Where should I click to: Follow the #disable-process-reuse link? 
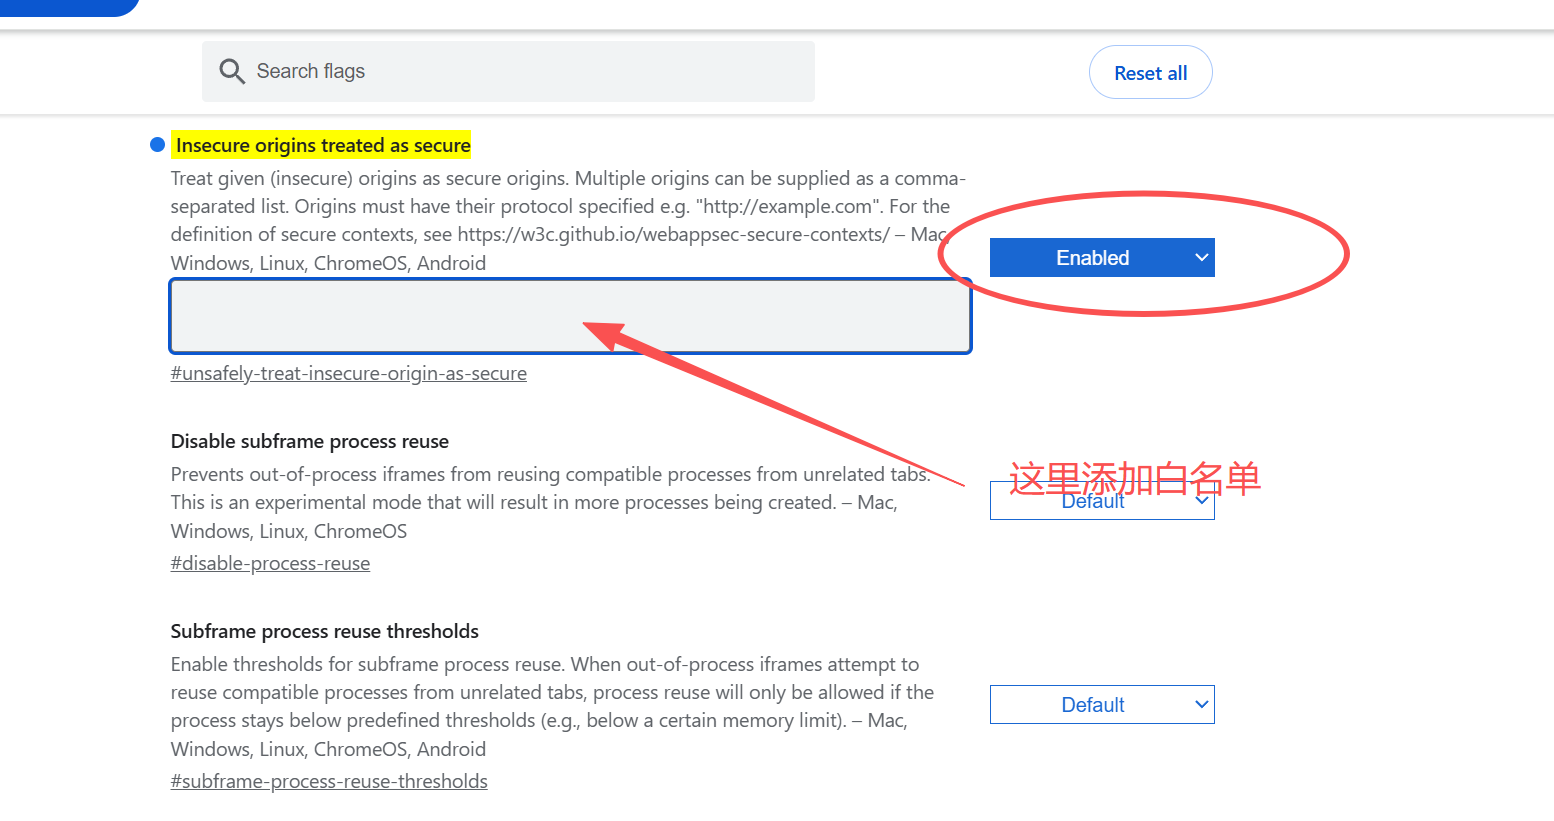click(270, 563)
